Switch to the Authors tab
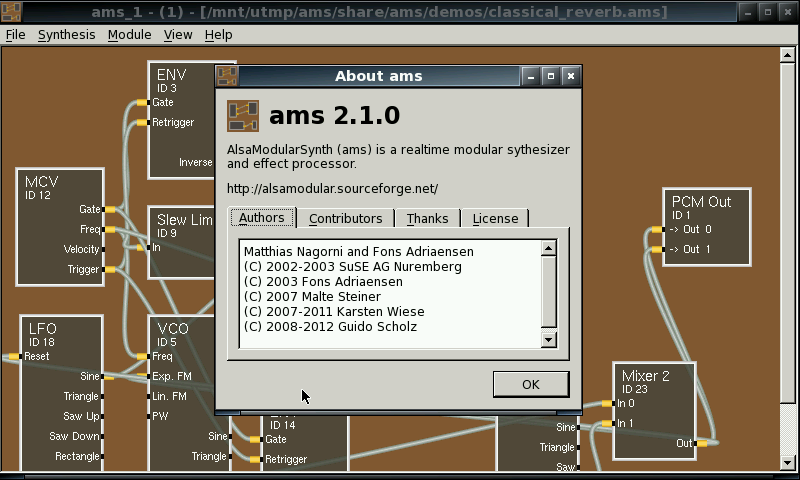The image size is (800, 480). (x=262, y=218)
